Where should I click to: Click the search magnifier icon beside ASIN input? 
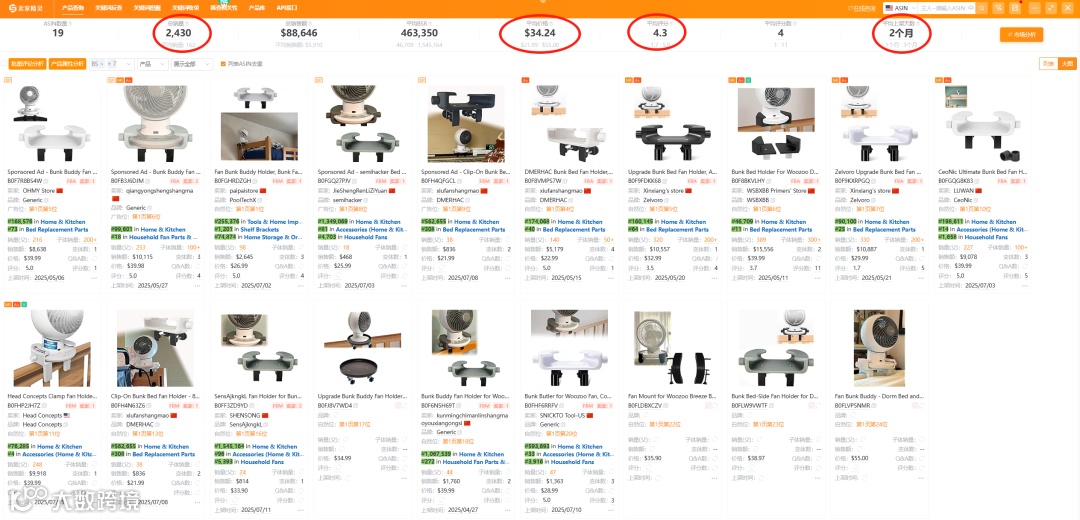(x=982, y=8)
